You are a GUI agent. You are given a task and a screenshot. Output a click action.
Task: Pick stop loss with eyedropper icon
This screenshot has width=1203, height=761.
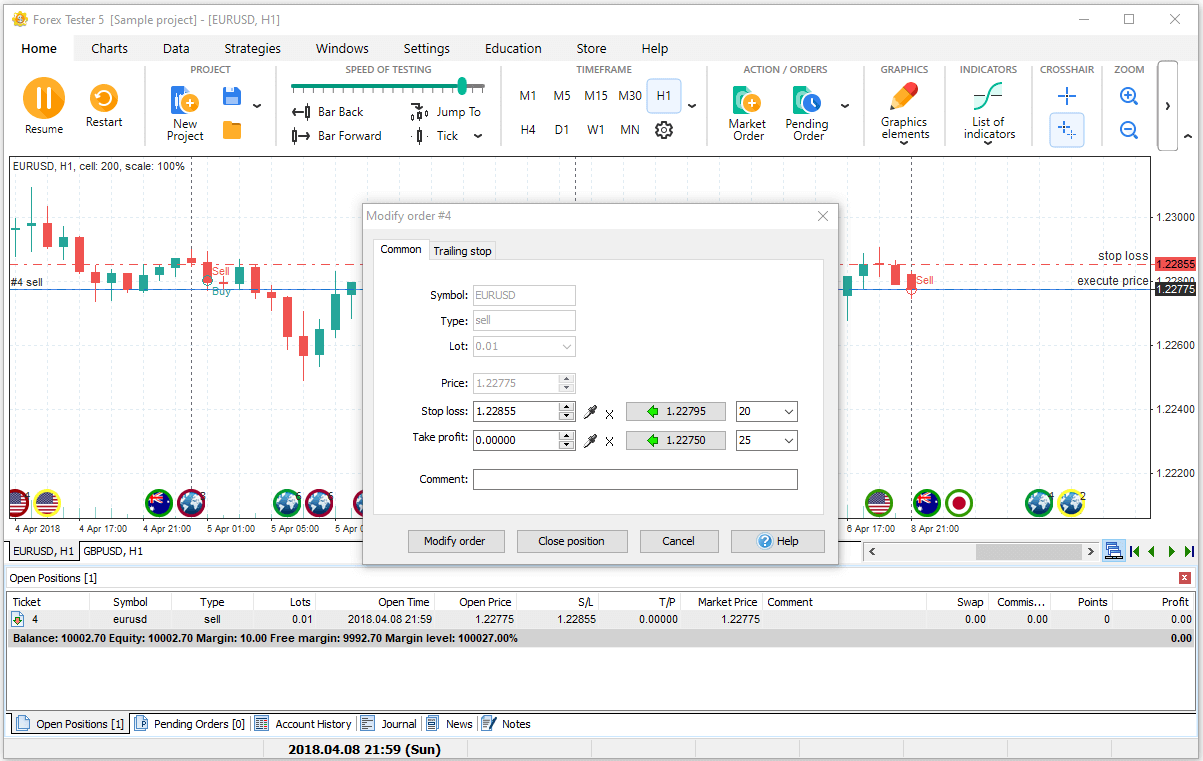[x=590, y=412]
